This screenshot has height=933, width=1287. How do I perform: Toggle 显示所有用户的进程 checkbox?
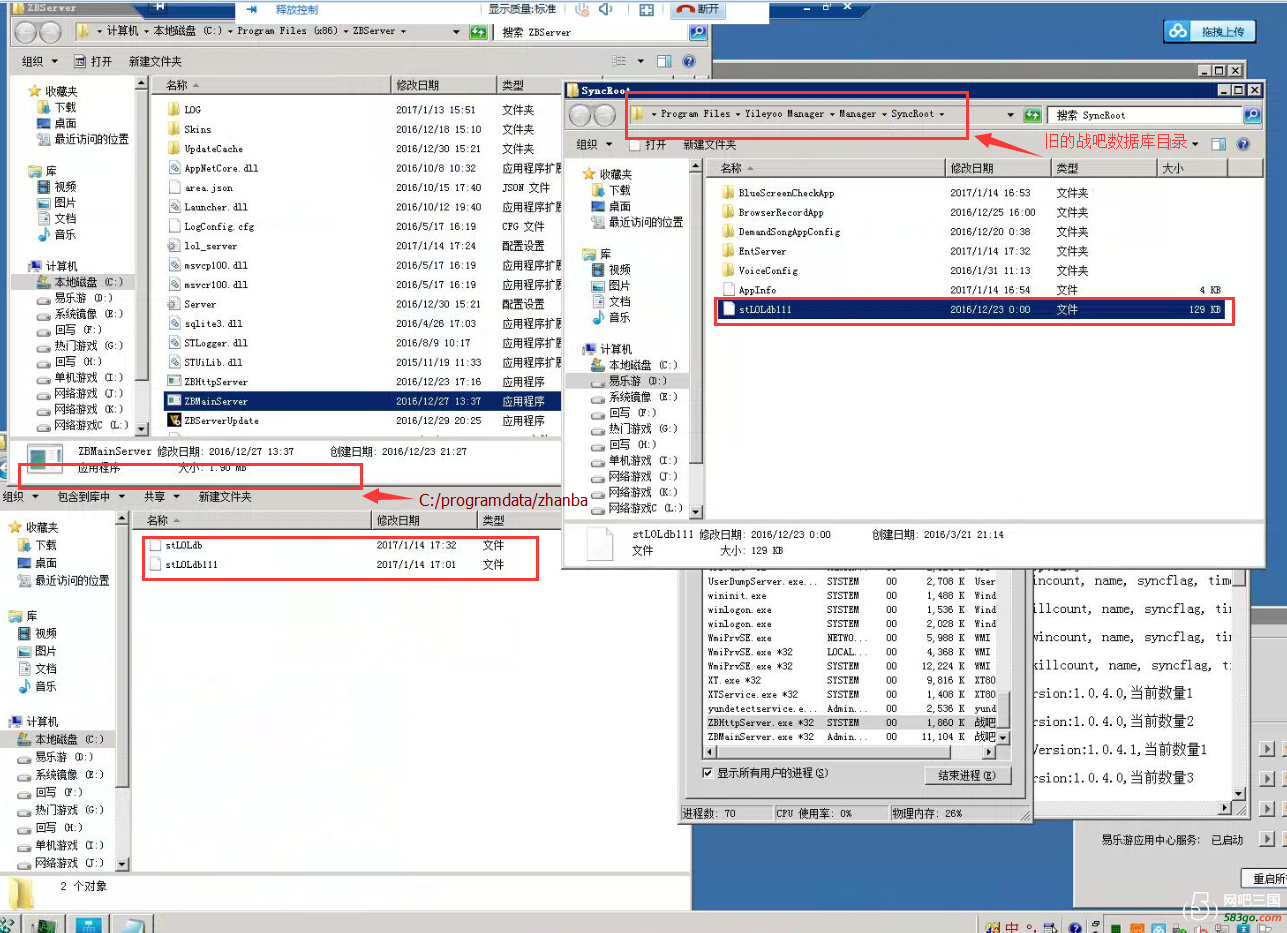[x=708, y=773]
